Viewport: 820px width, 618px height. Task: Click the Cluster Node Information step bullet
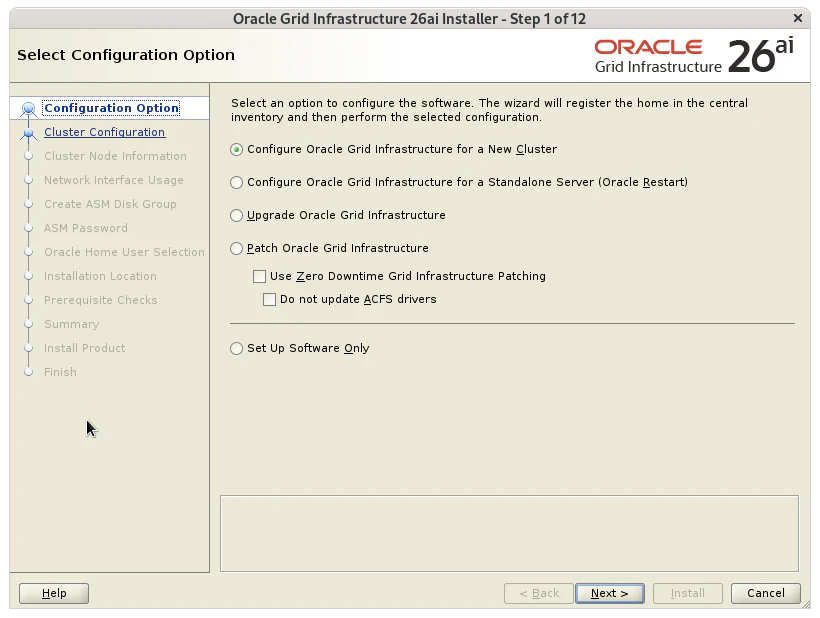click(29, 156)
